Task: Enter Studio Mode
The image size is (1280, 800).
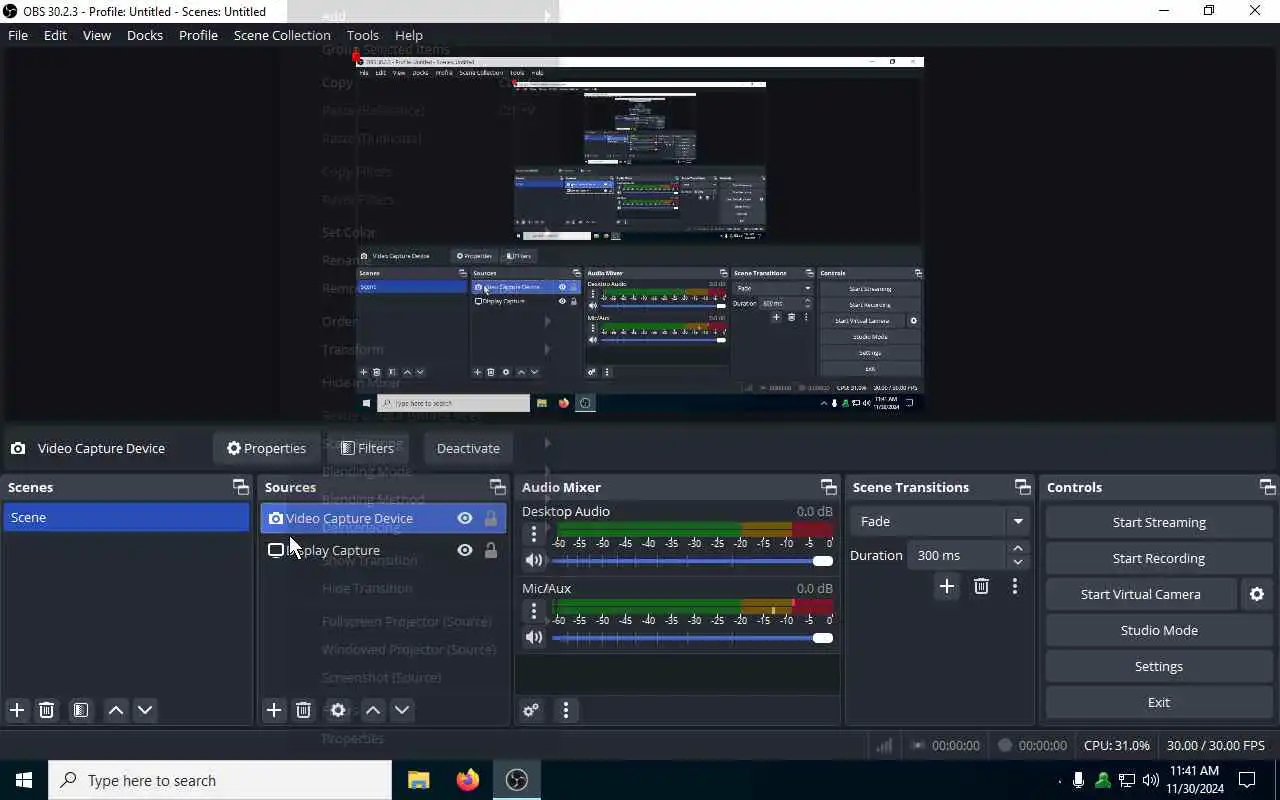Action: (x=1159, y=630)
